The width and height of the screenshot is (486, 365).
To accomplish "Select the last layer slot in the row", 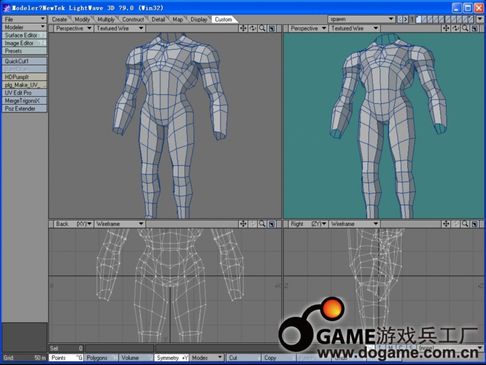I will click(x=471, y=19).
